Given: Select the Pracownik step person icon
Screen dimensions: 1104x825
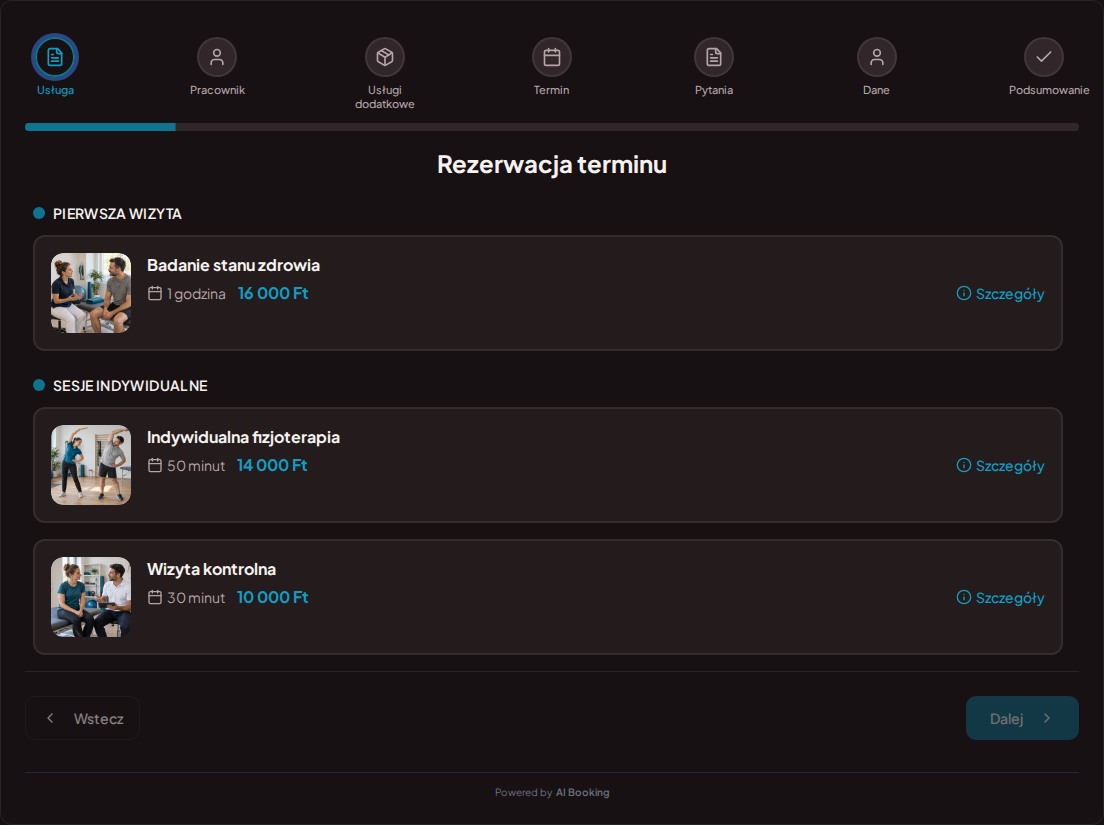Looking at the screenshot, I should point(217,57).
